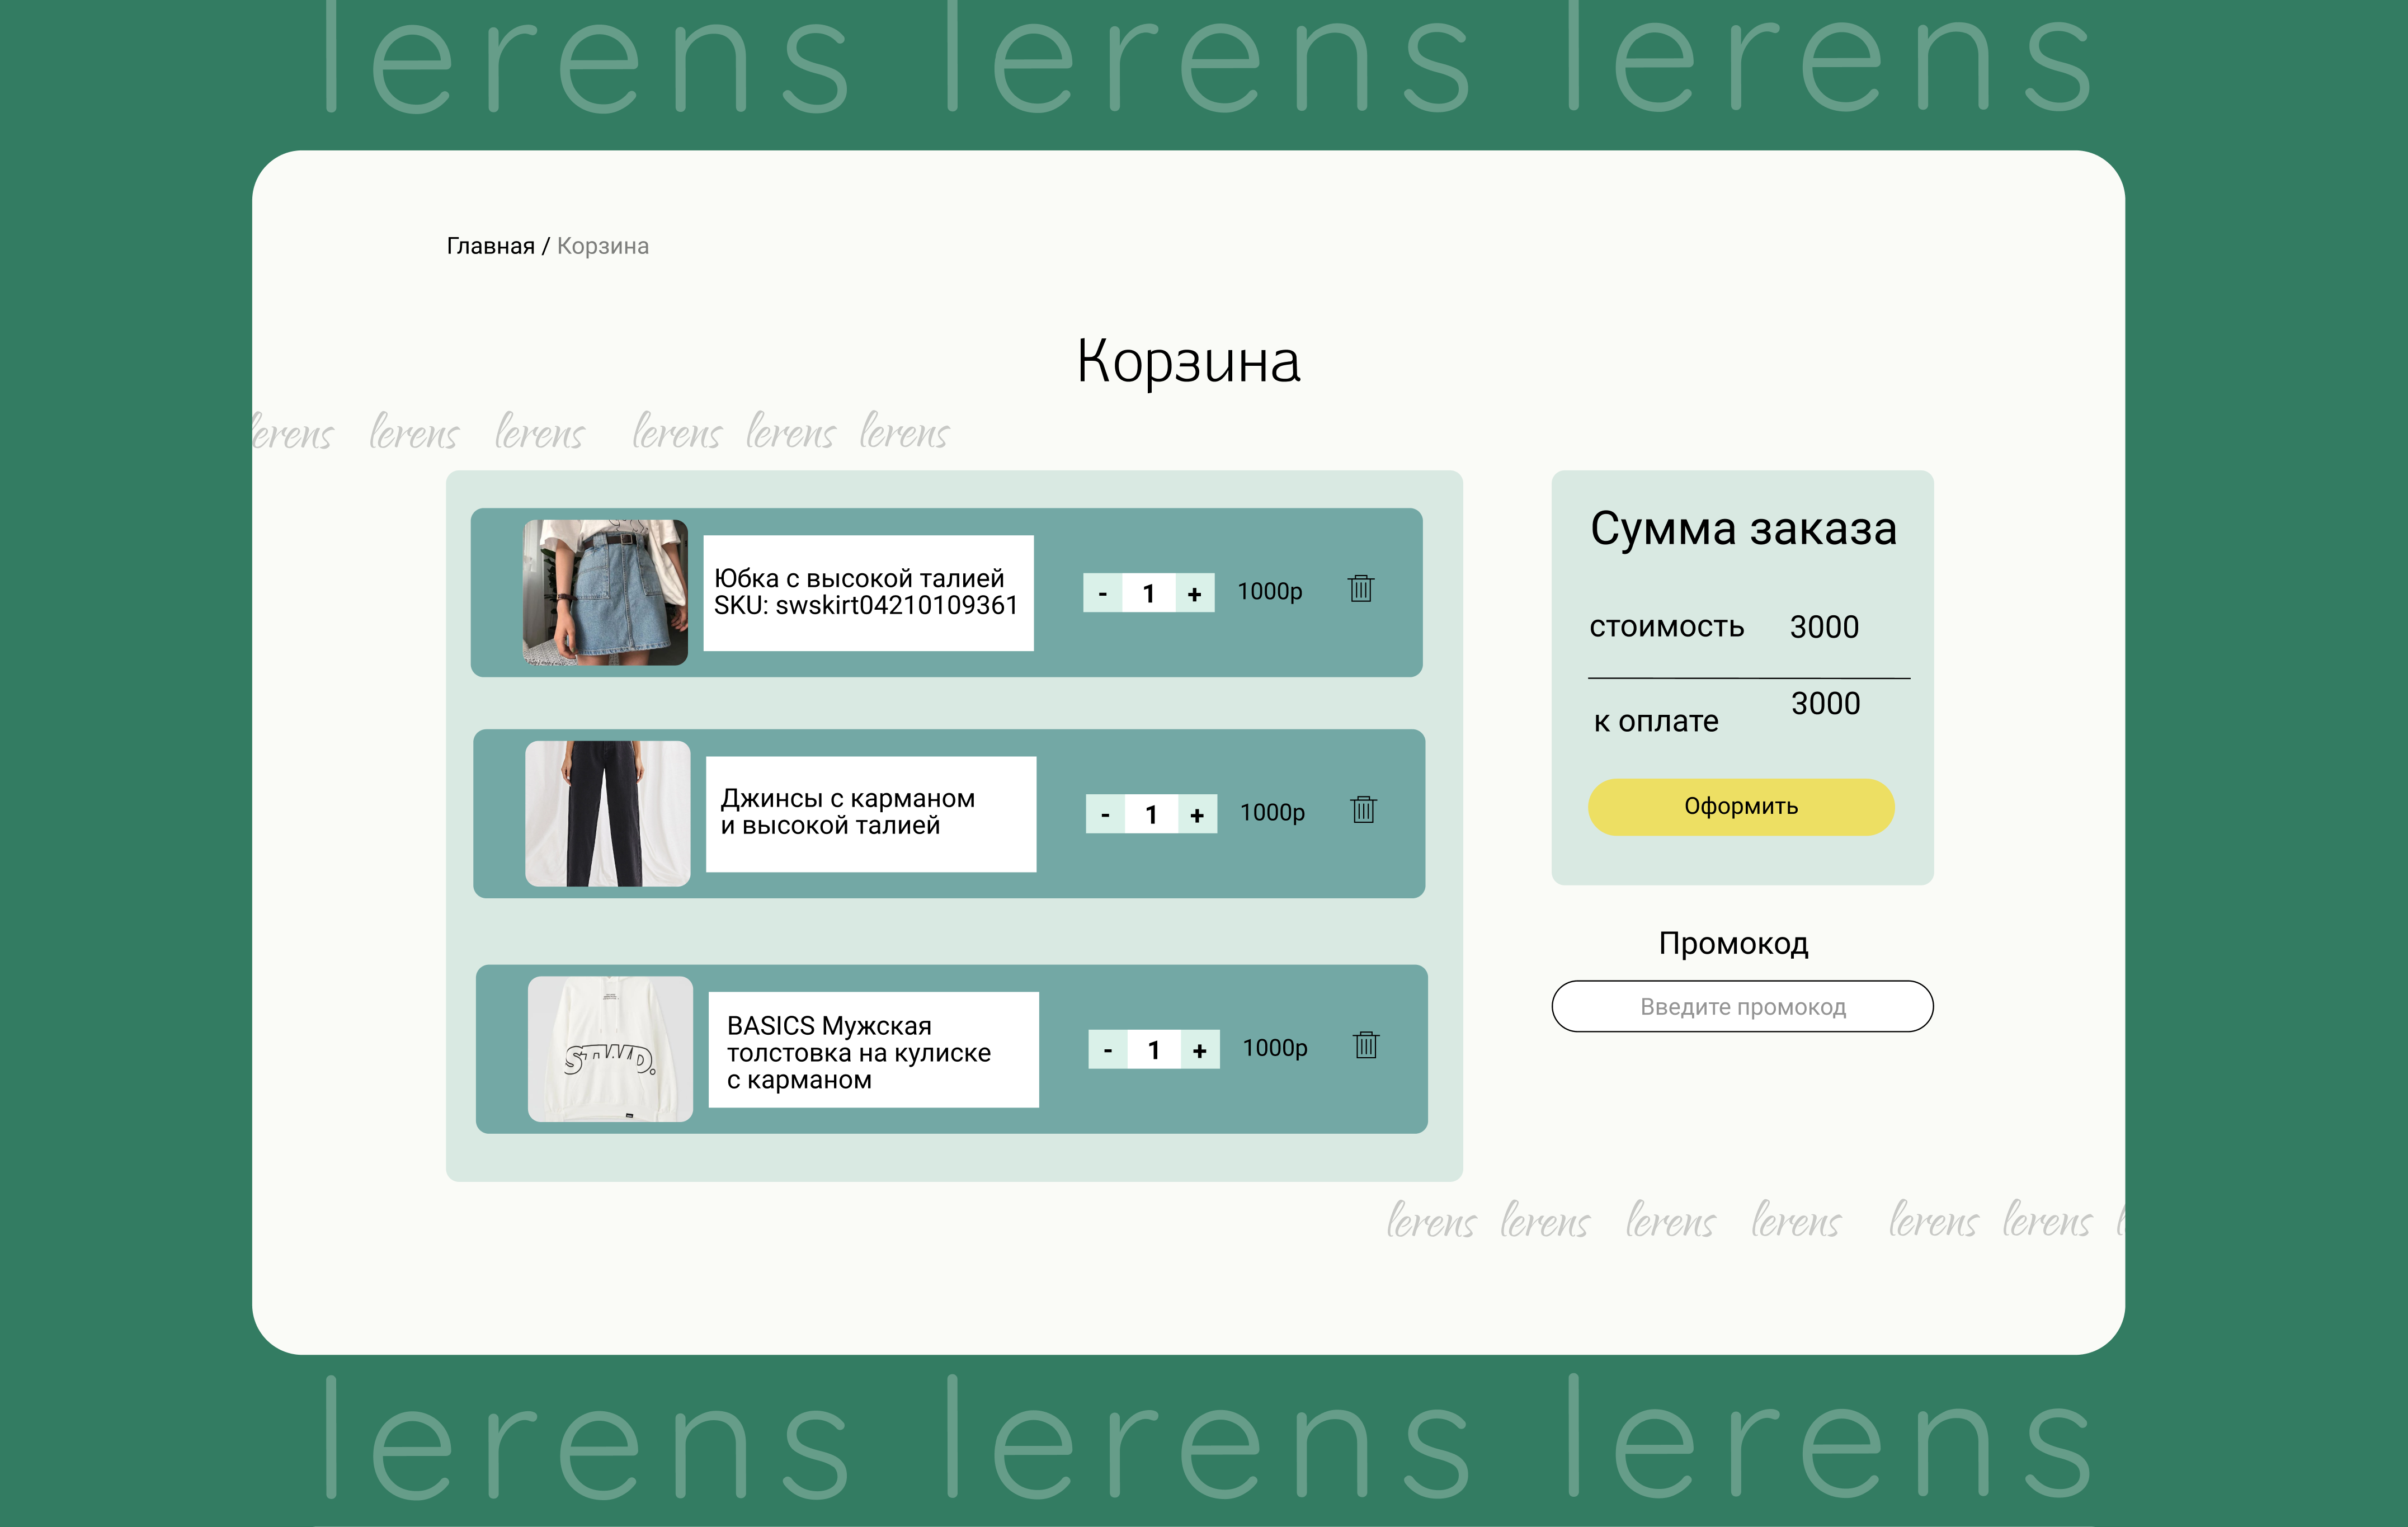Increase quantity of the denim skirt
The image size is (2408, 1527).
click(1195, 593)
